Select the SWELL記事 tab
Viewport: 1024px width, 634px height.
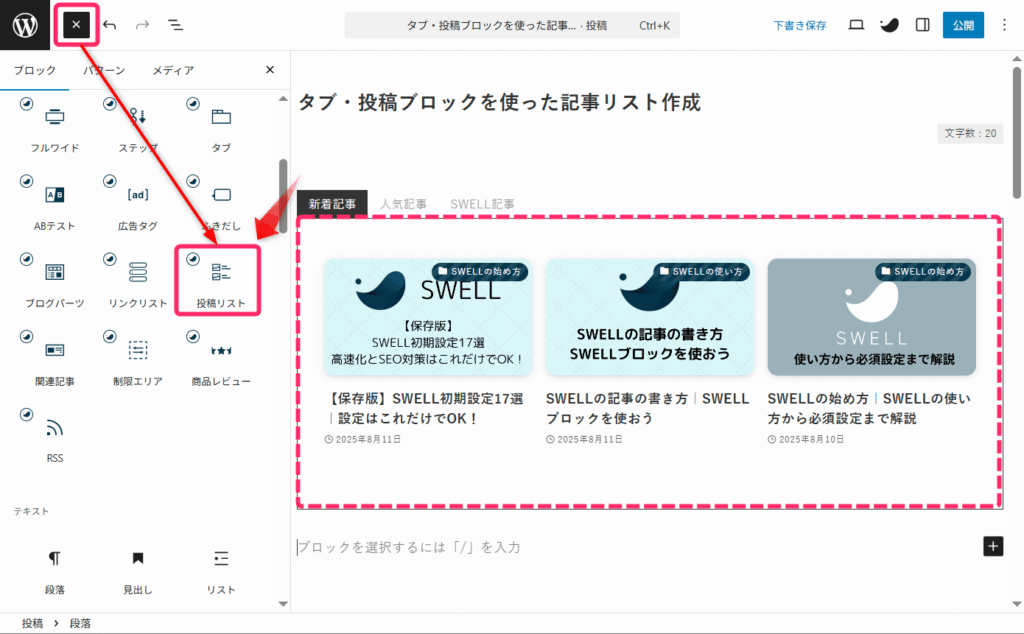(x=482, y=204)
